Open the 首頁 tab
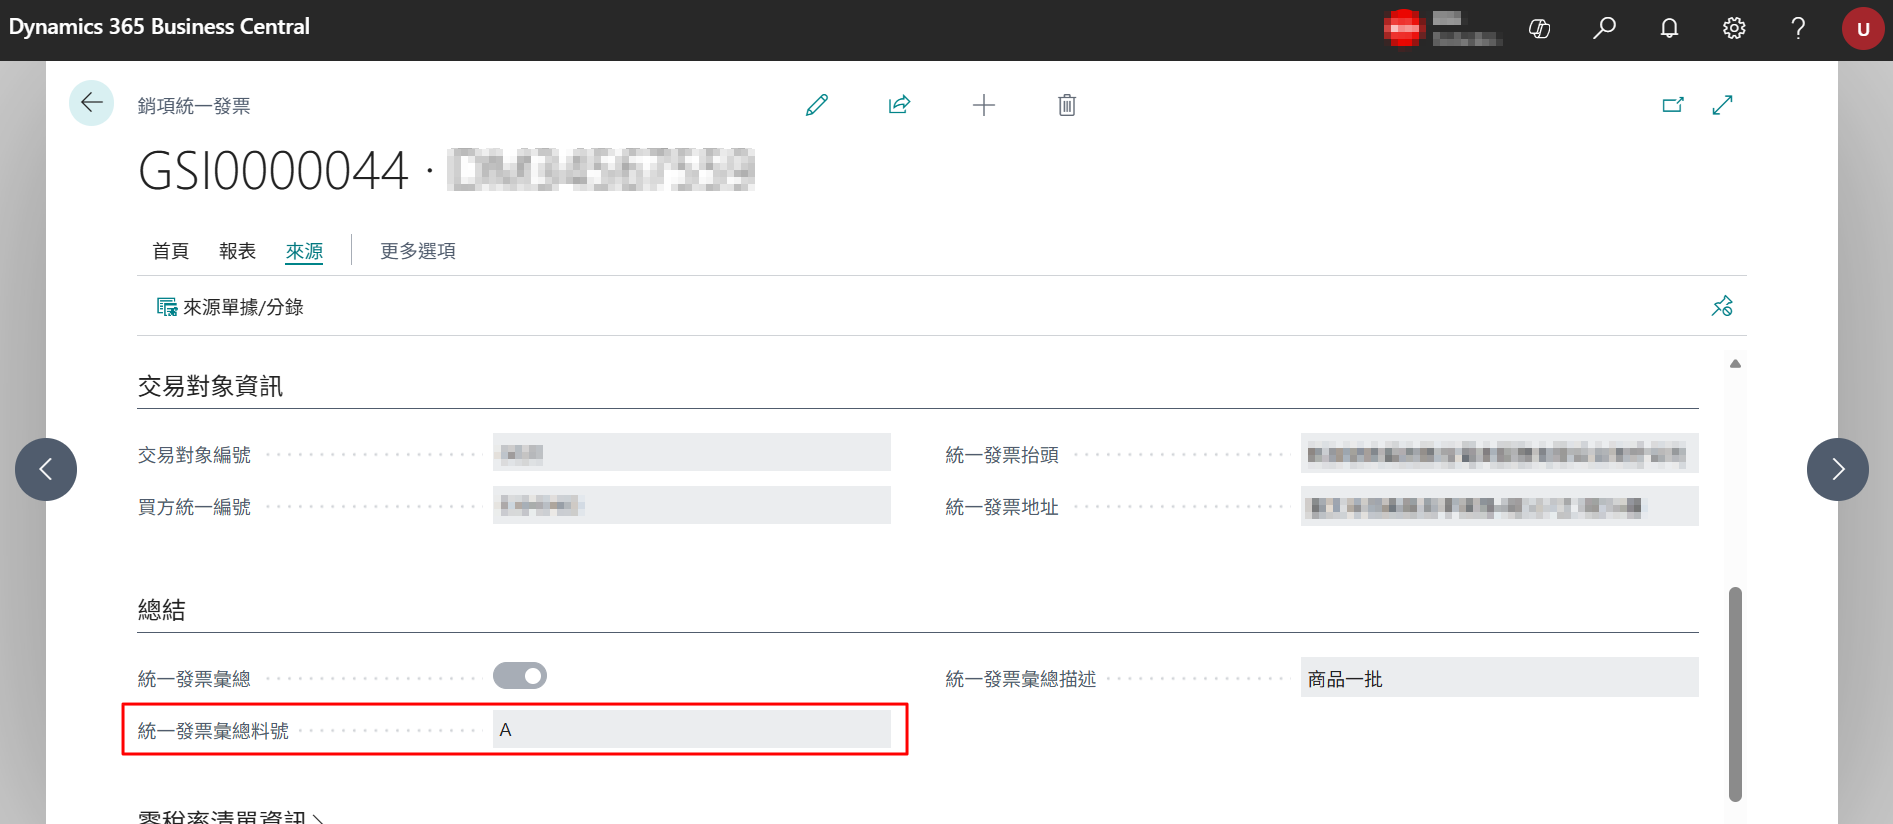1893x824 pixels. click(x=170, y=251)
